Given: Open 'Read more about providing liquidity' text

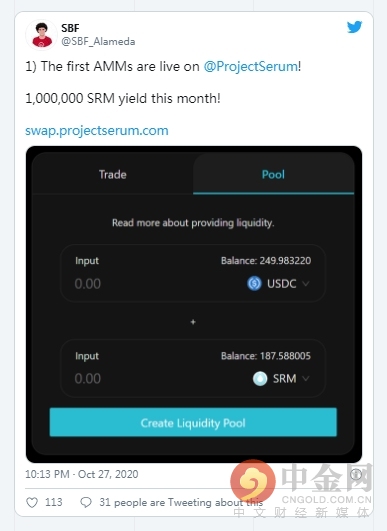Looking at the screenshot, I should [193, 223].
